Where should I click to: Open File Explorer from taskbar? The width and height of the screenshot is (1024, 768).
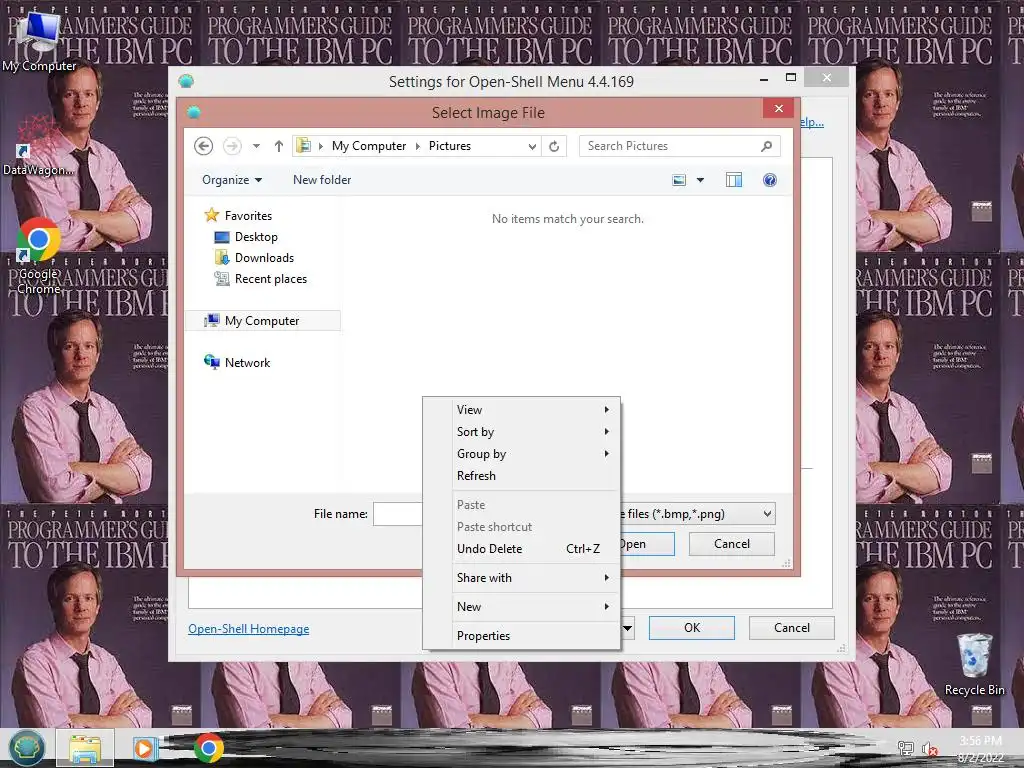[x=86, y=748]
